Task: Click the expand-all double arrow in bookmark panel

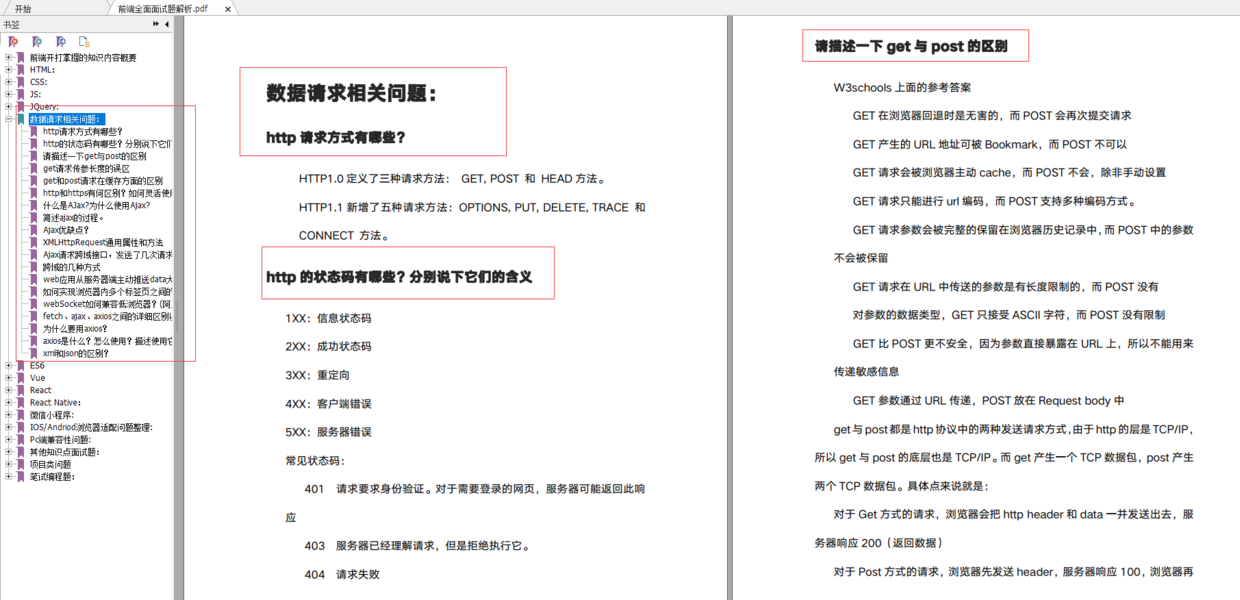Action: click(x=156, y=24)
